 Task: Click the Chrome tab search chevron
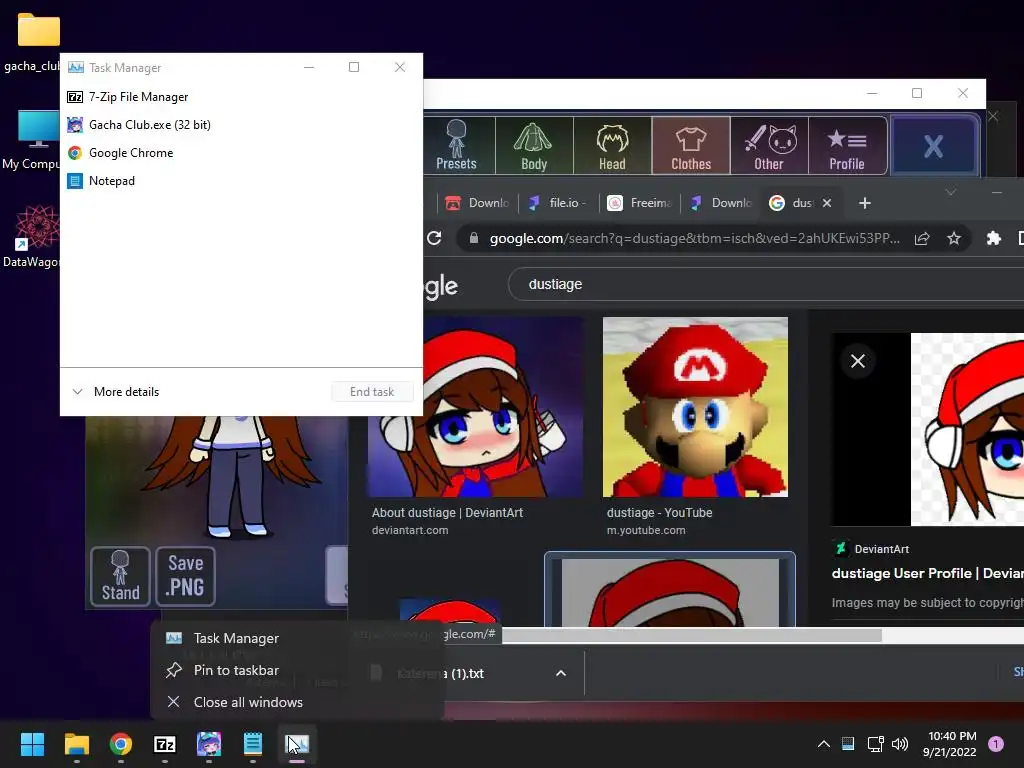[951, 192]
